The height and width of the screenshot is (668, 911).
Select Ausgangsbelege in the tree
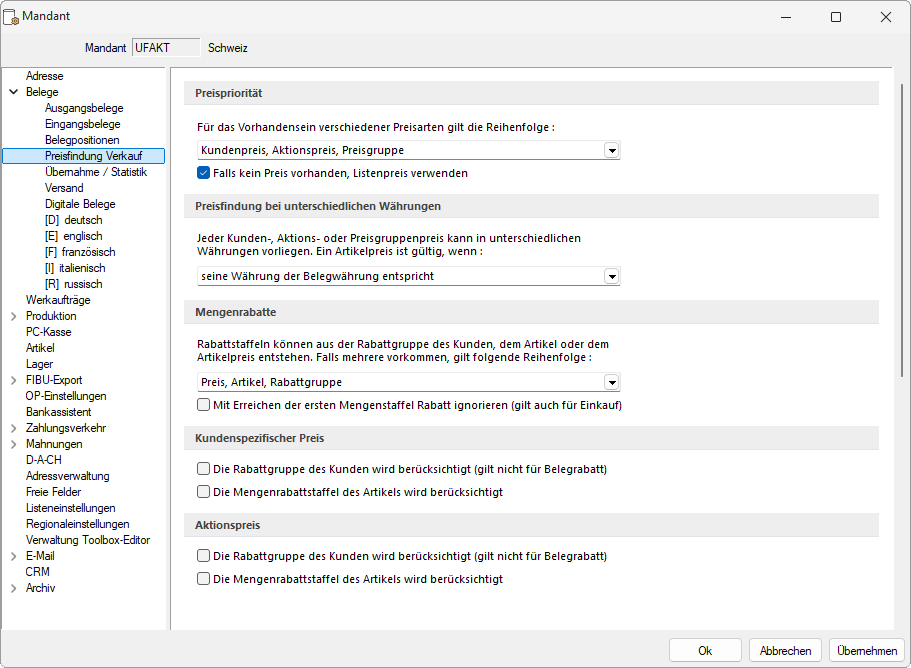pyautogui.click(x=84, y=108)
